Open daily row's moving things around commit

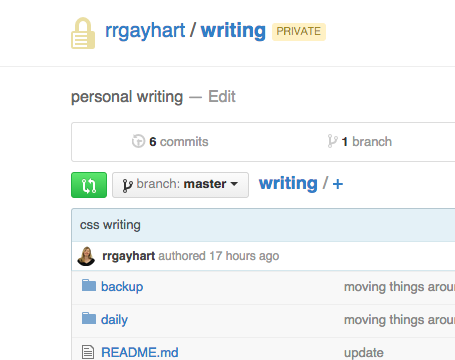click(x=399, y=320)
